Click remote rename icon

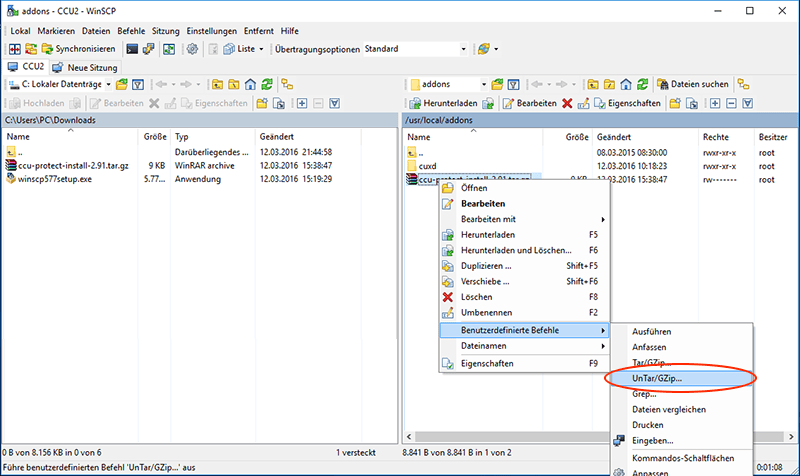point(583,103)
